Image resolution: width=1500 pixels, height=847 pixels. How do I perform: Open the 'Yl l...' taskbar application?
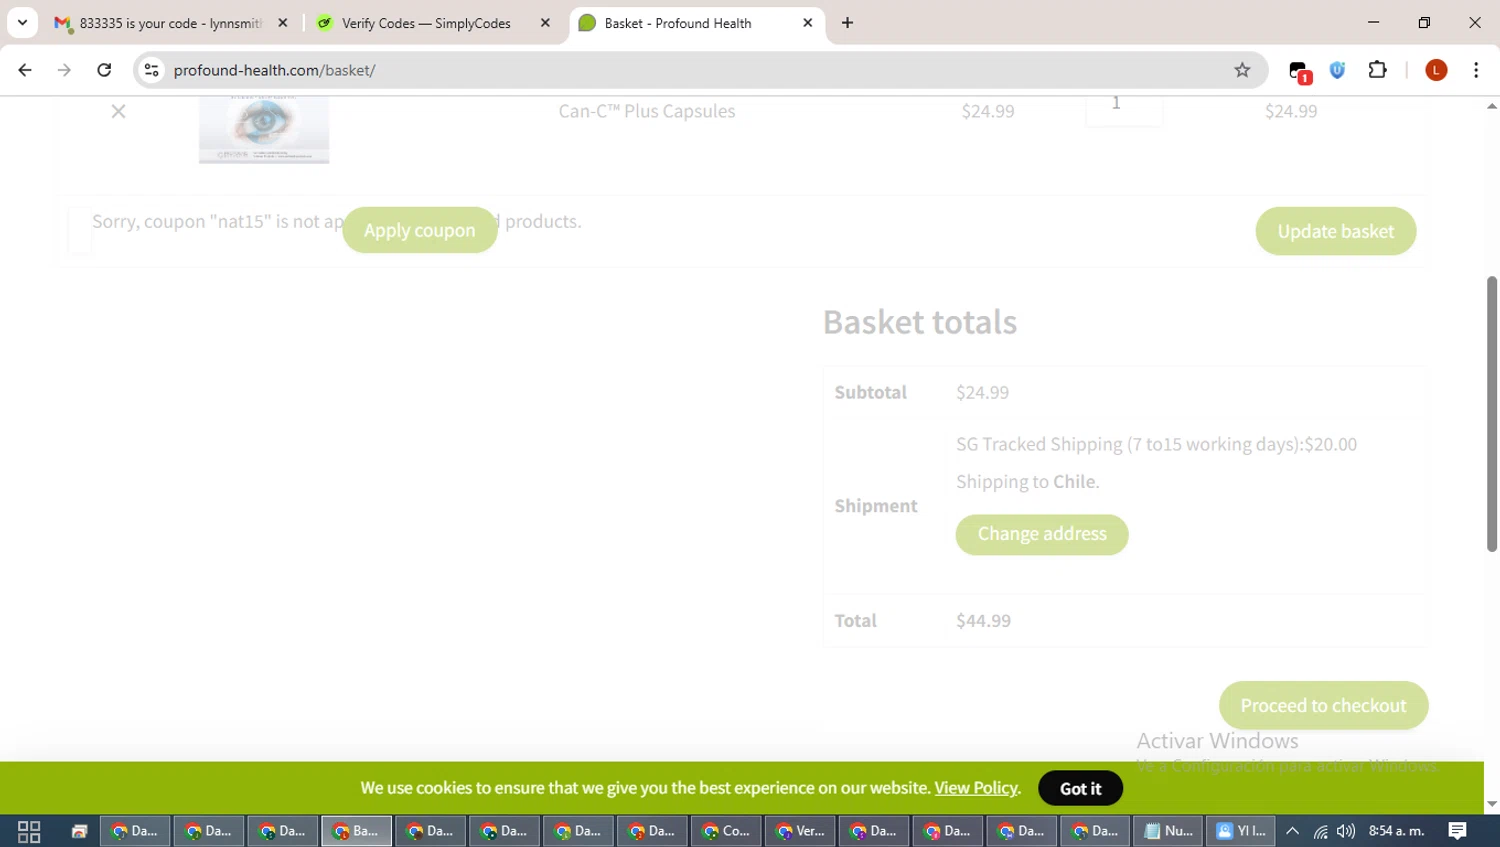coord(1241,831)
